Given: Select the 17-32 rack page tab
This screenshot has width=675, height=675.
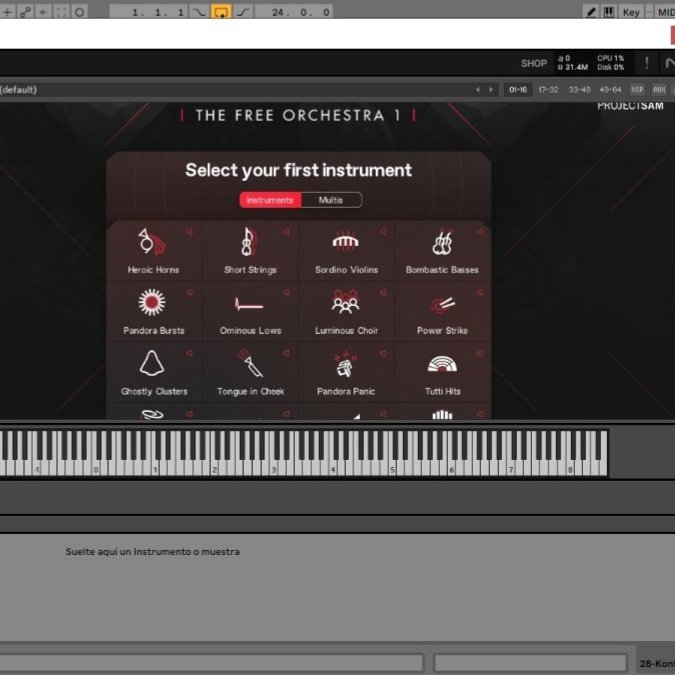Looking at the screenshot, I should click(548, 90).
